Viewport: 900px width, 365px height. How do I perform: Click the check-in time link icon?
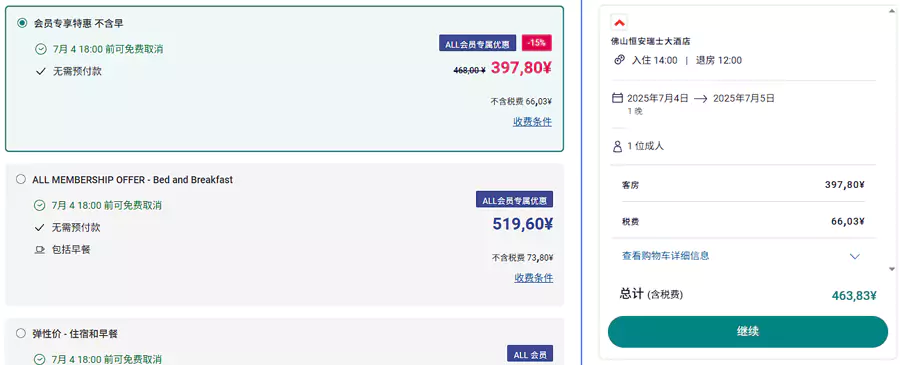pos(619,60)
